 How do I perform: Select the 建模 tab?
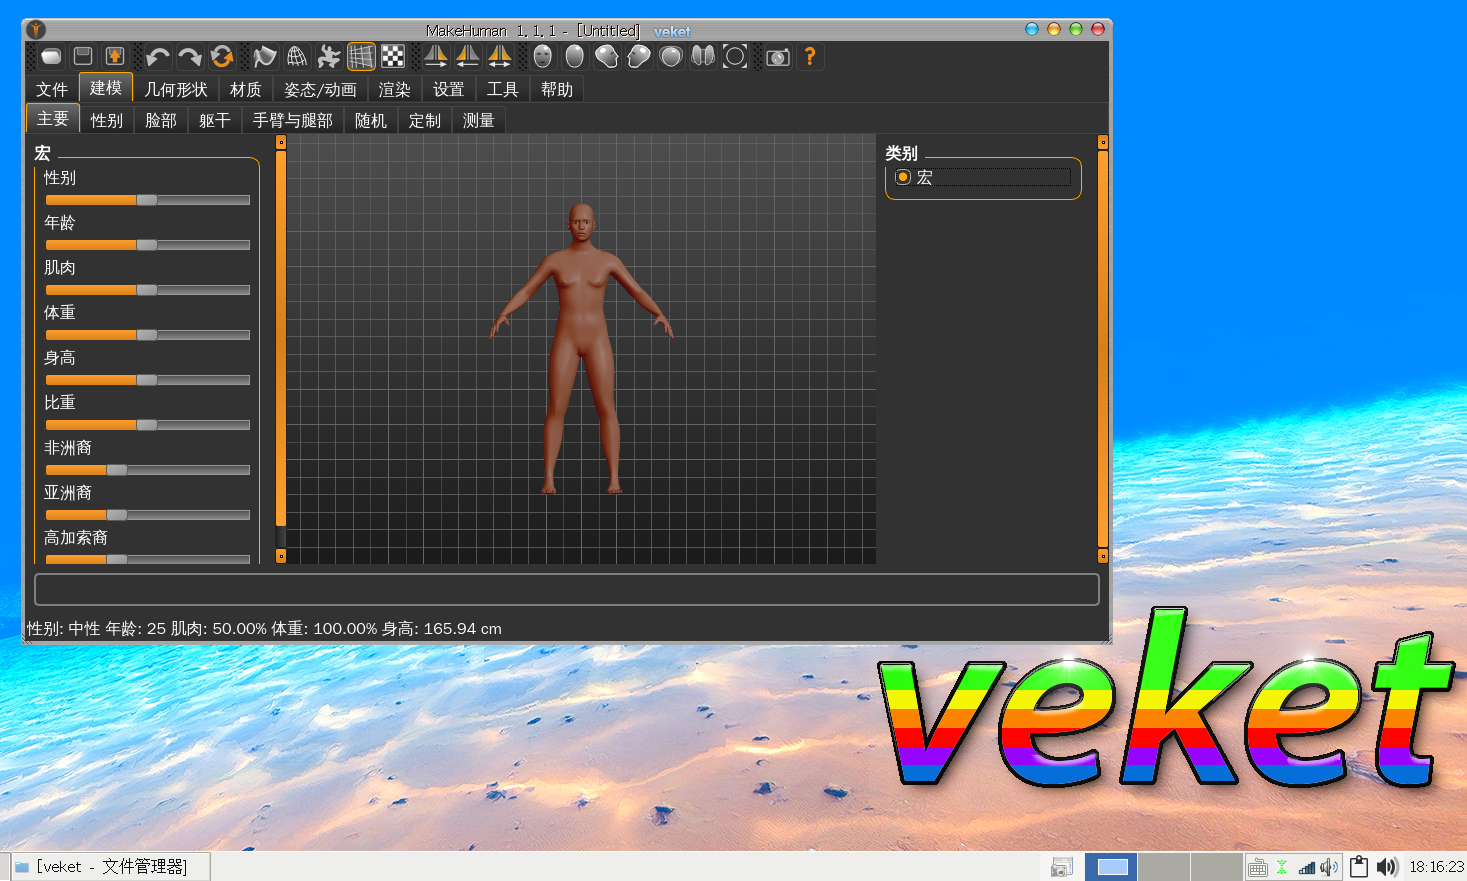coord(106,88)
